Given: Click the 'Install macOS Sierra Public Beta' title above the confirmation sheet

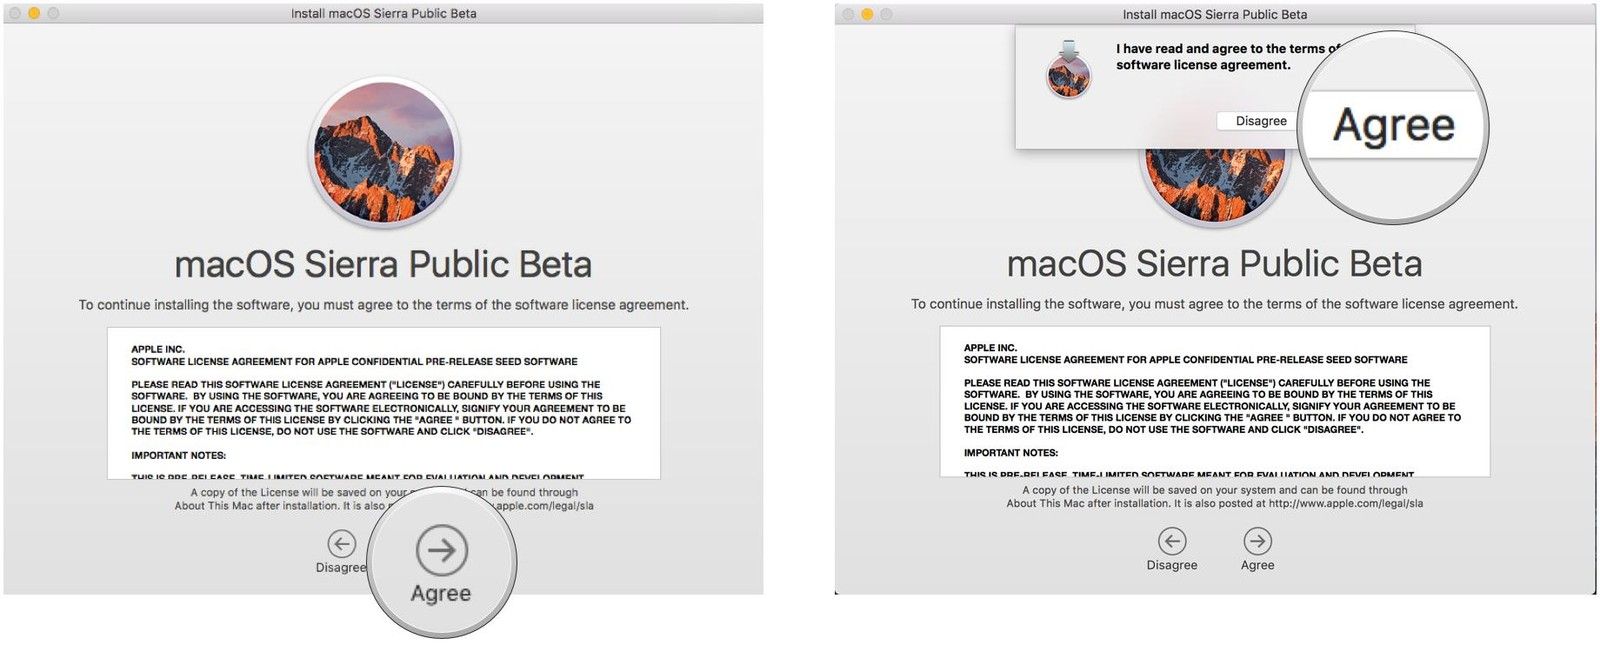Looking at the screenshot, I should 1214,14.
